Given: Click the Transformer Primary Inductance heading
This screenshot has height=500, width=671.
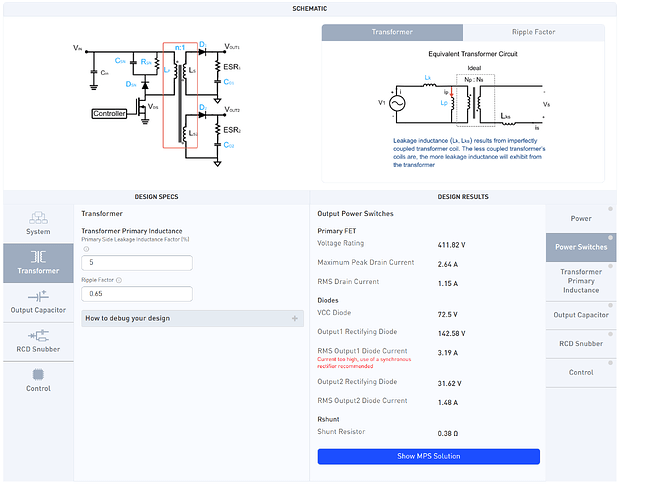Looking at the screenshot, I should [x=132, y=231].
